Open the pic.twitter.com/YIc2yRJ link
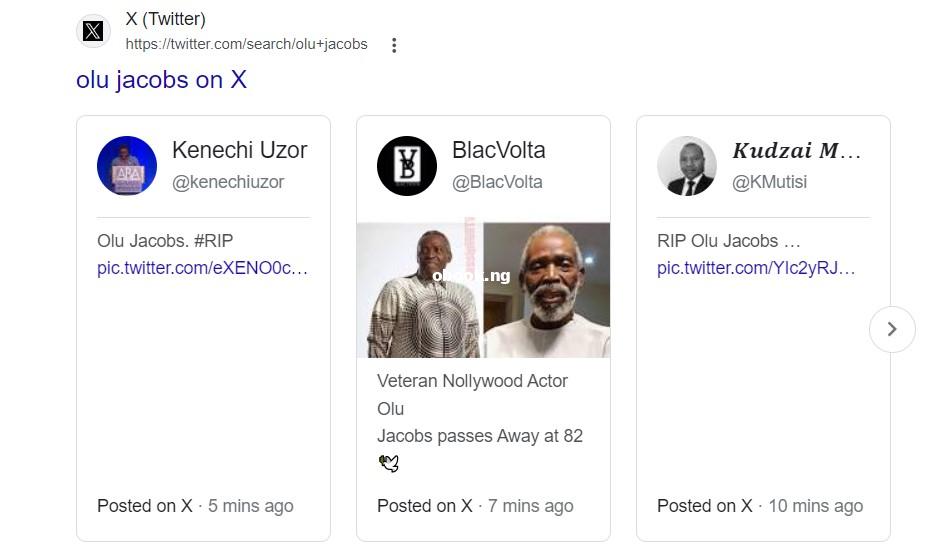This screenshot has width=943, height=554. (756, 268)
